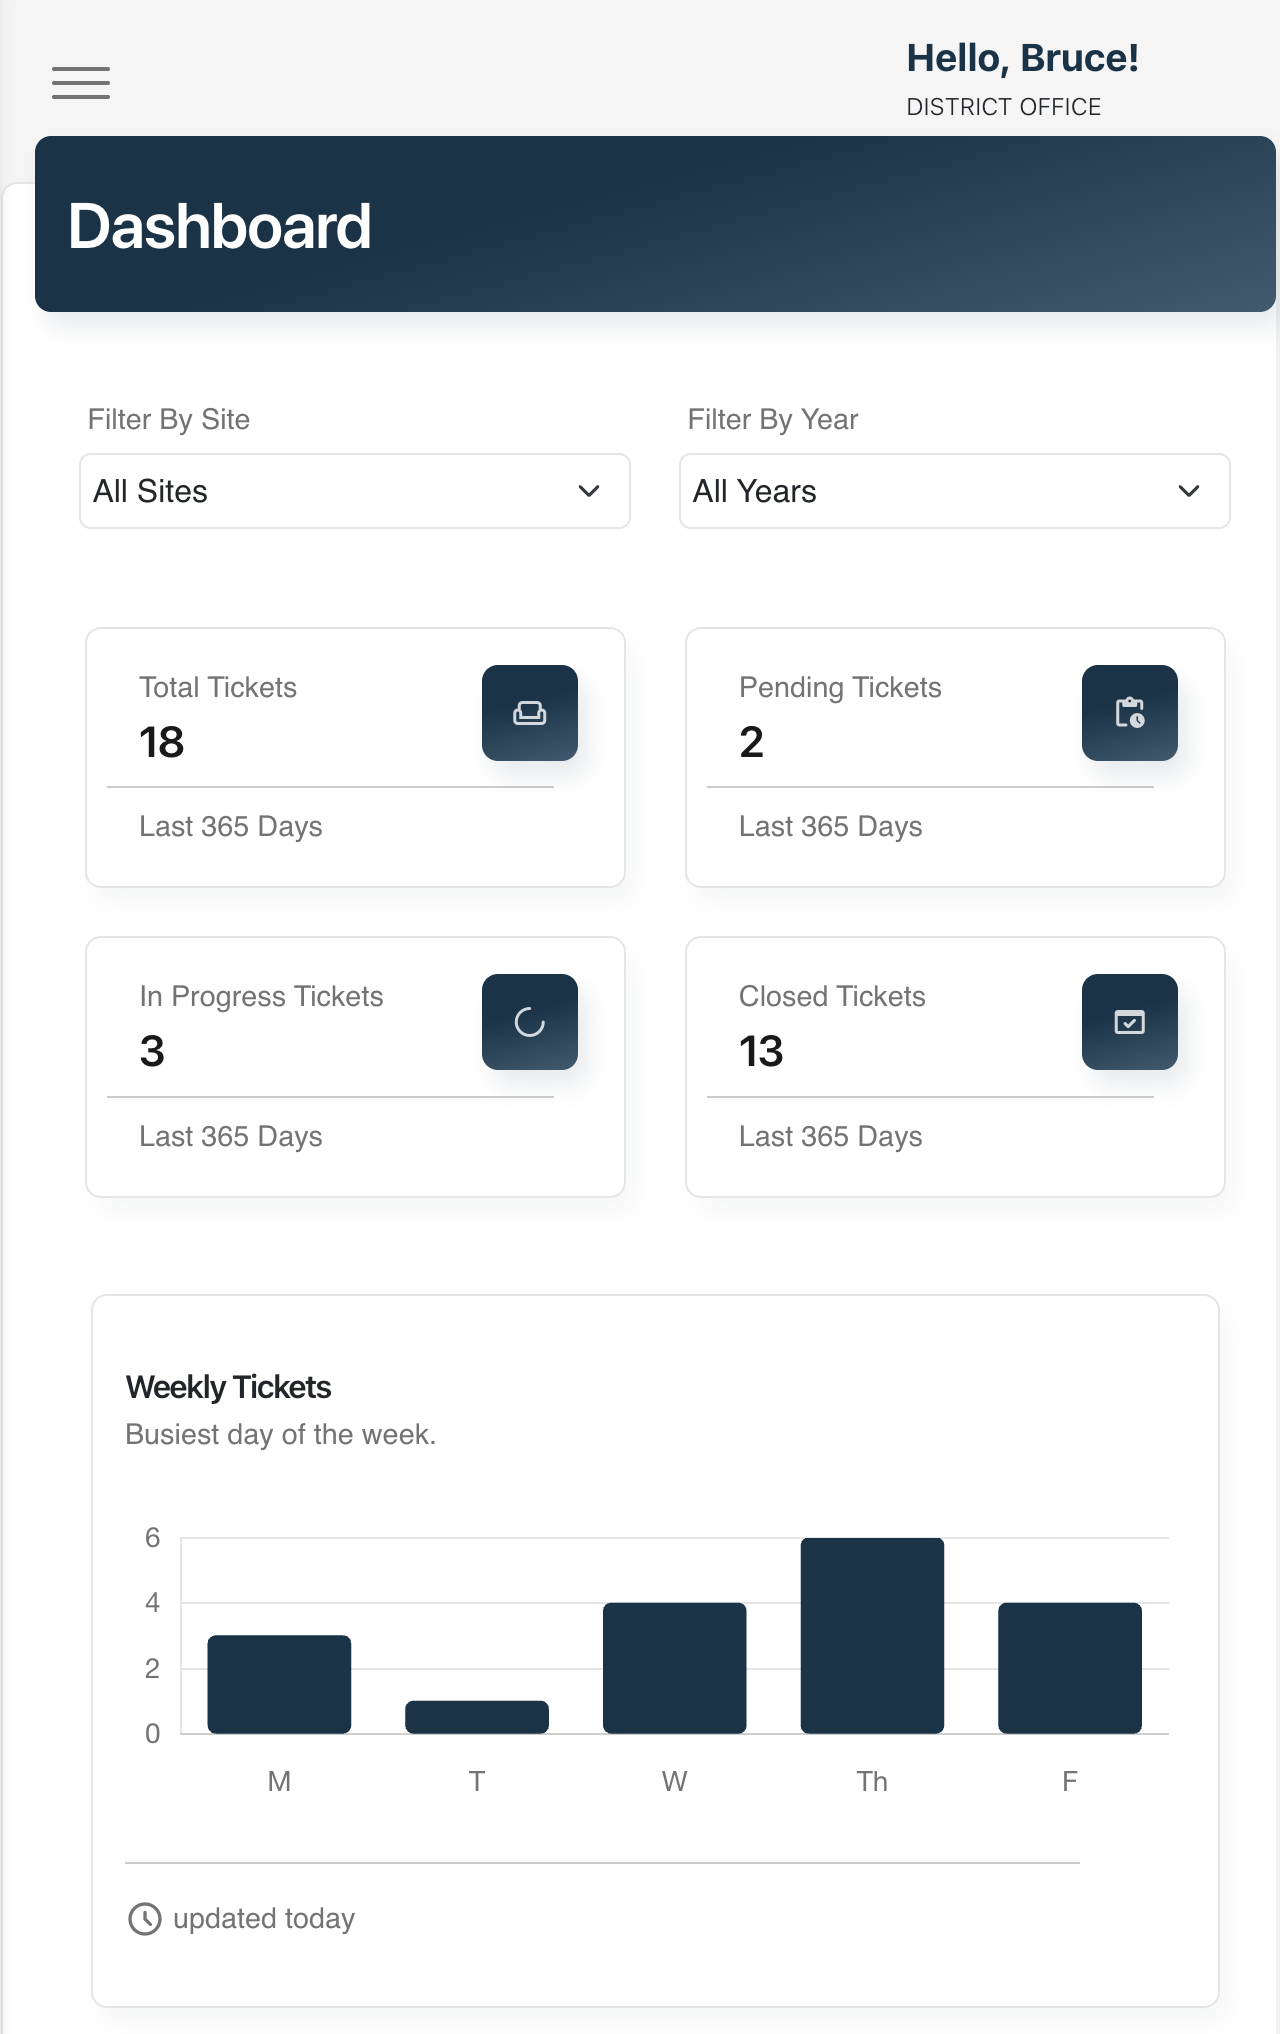1280x2034 pixels.
Task: Click the Dashboard header banner
Action: [x=655, y=225]
